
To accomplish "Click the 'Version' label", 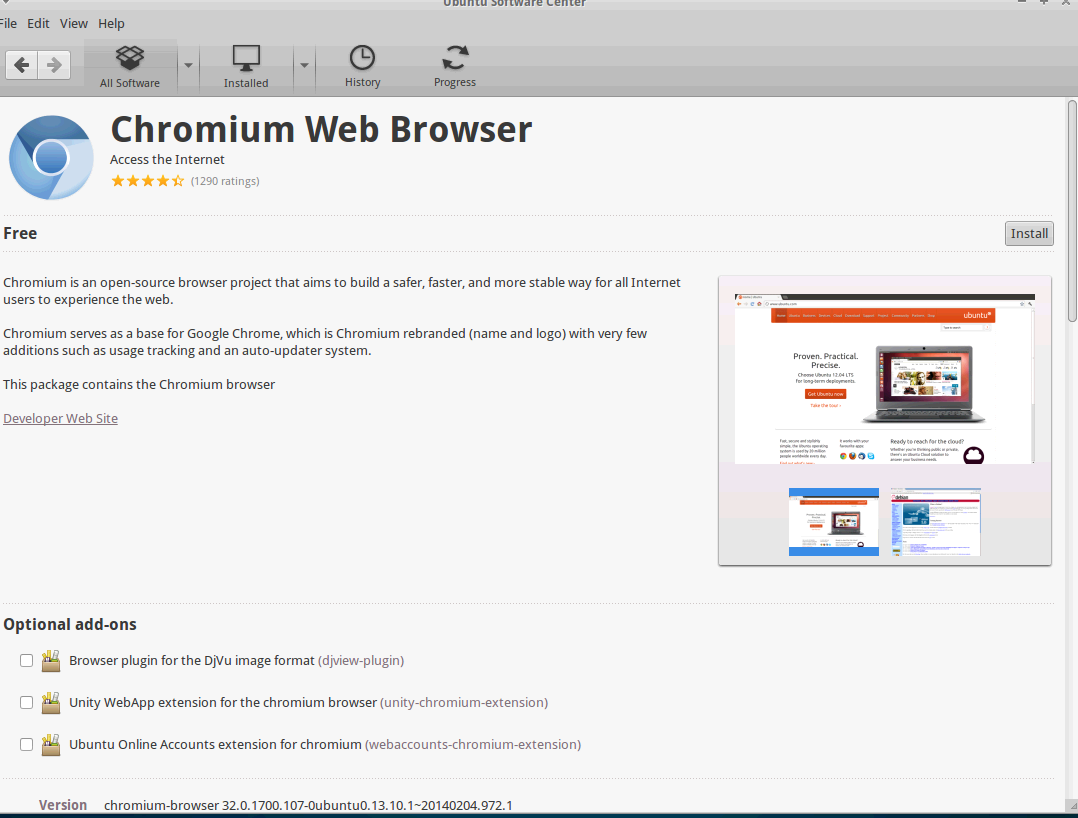I will tap(63, 805).
